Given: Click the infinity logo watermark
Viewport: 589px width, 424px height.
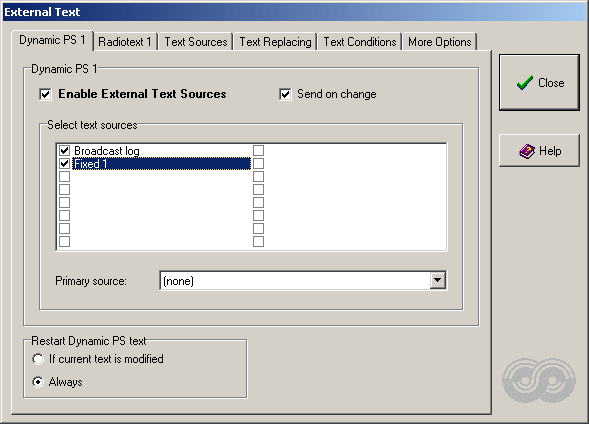Looking at the screenshot, I should tap(539, 380).
